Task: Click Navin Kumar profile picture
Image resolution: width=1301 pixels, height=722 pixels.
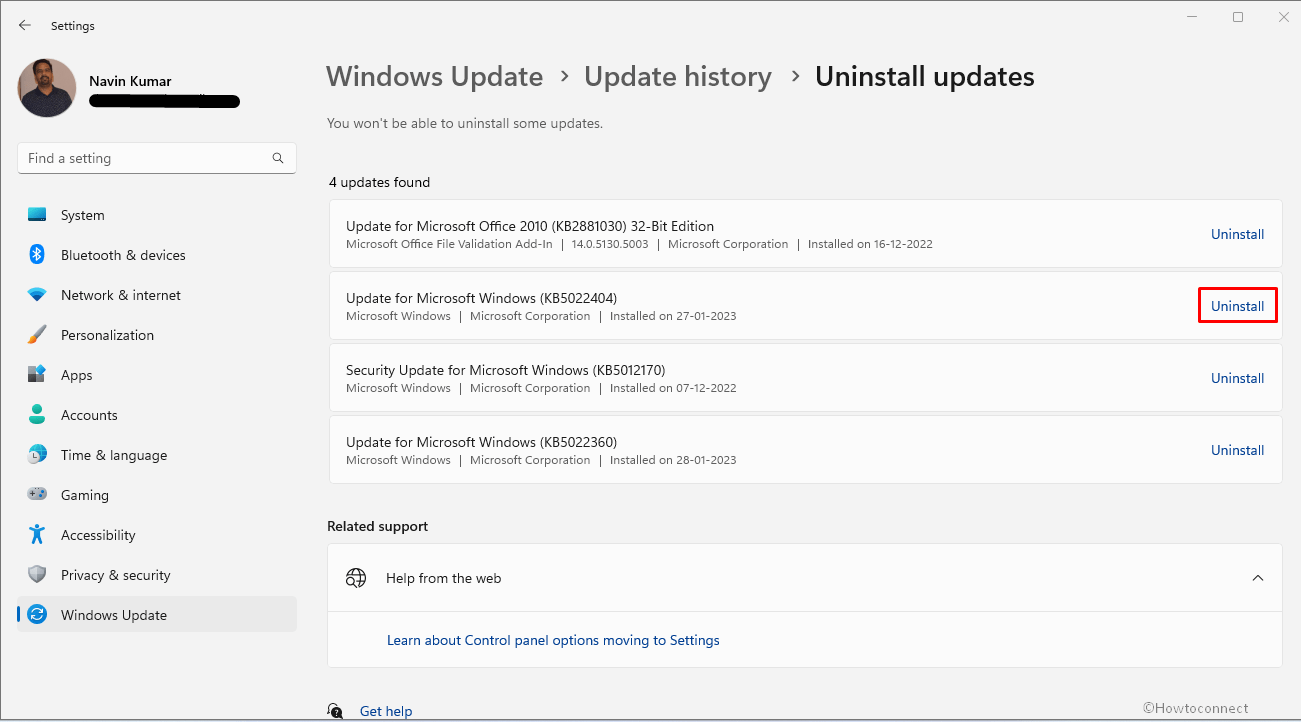Action: (47, 88)
